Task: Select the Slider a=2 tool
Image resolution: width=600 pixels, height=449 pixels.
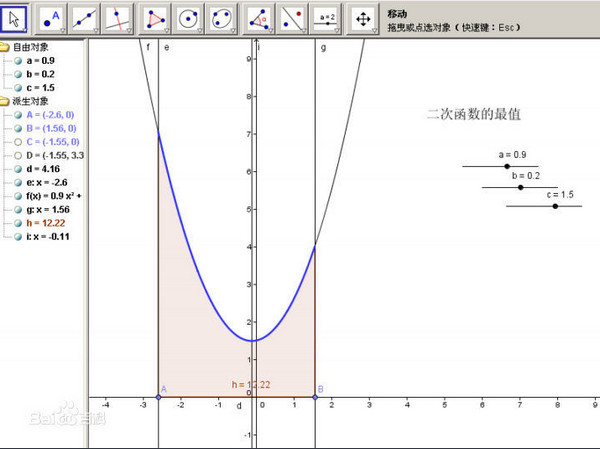Action: (325, 18)
